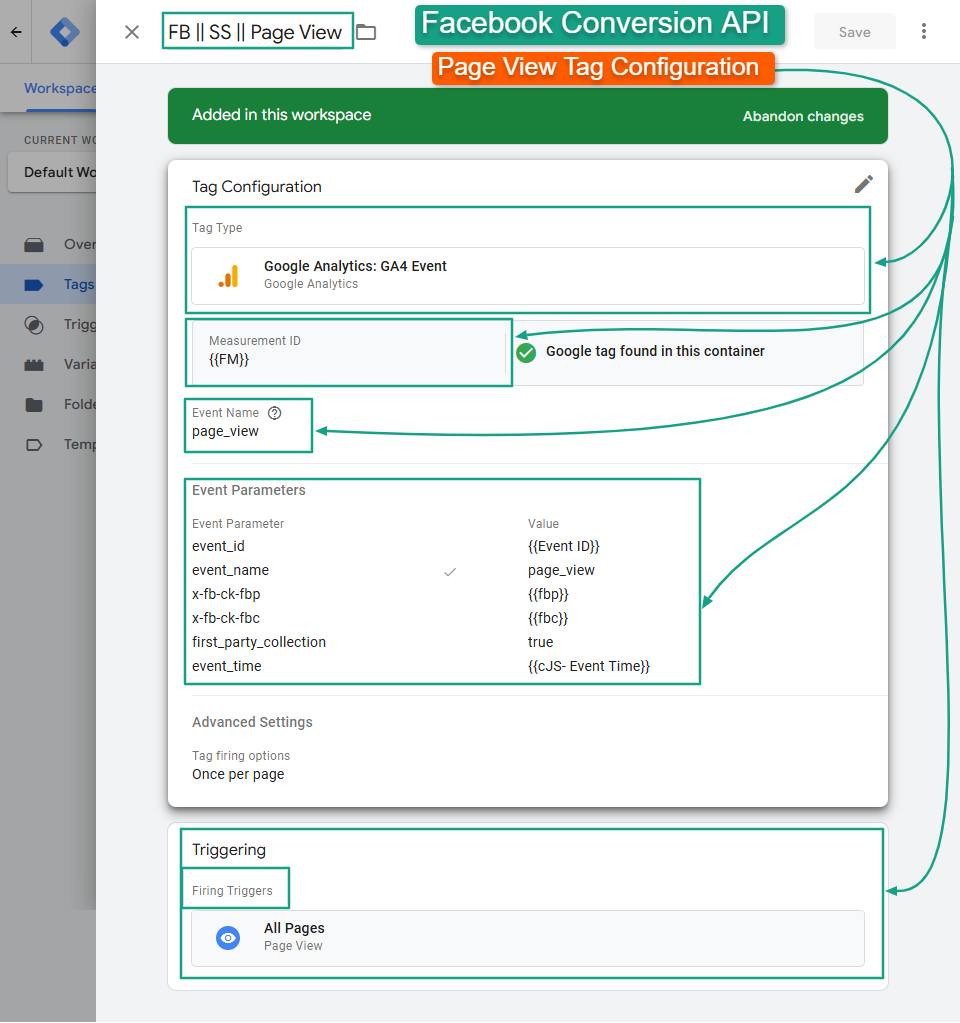Image resolution: width=960 pixels, height=1023 pixels.
Task: Click the Triggering section heading
Action: (x=229, y=849)
